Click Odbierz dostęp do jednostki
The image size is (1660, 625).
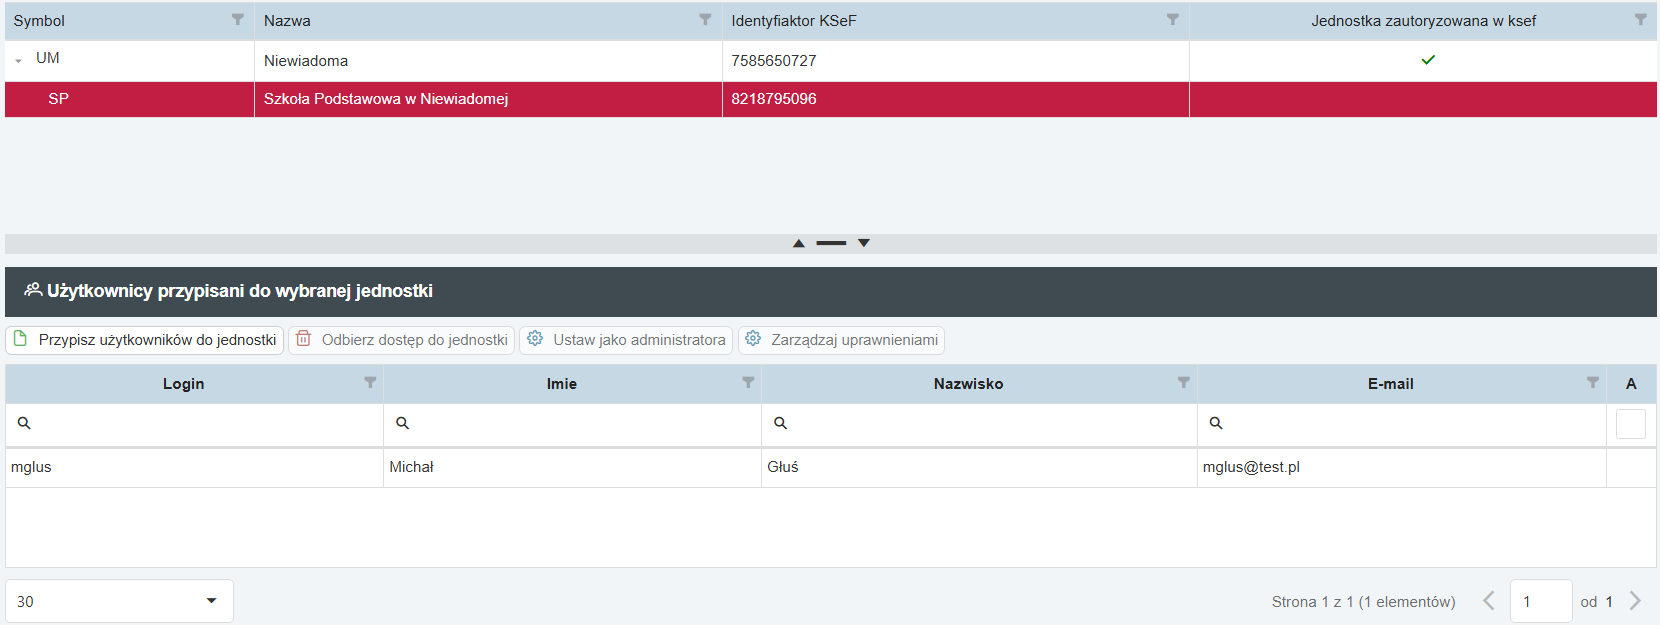(402, 340)
